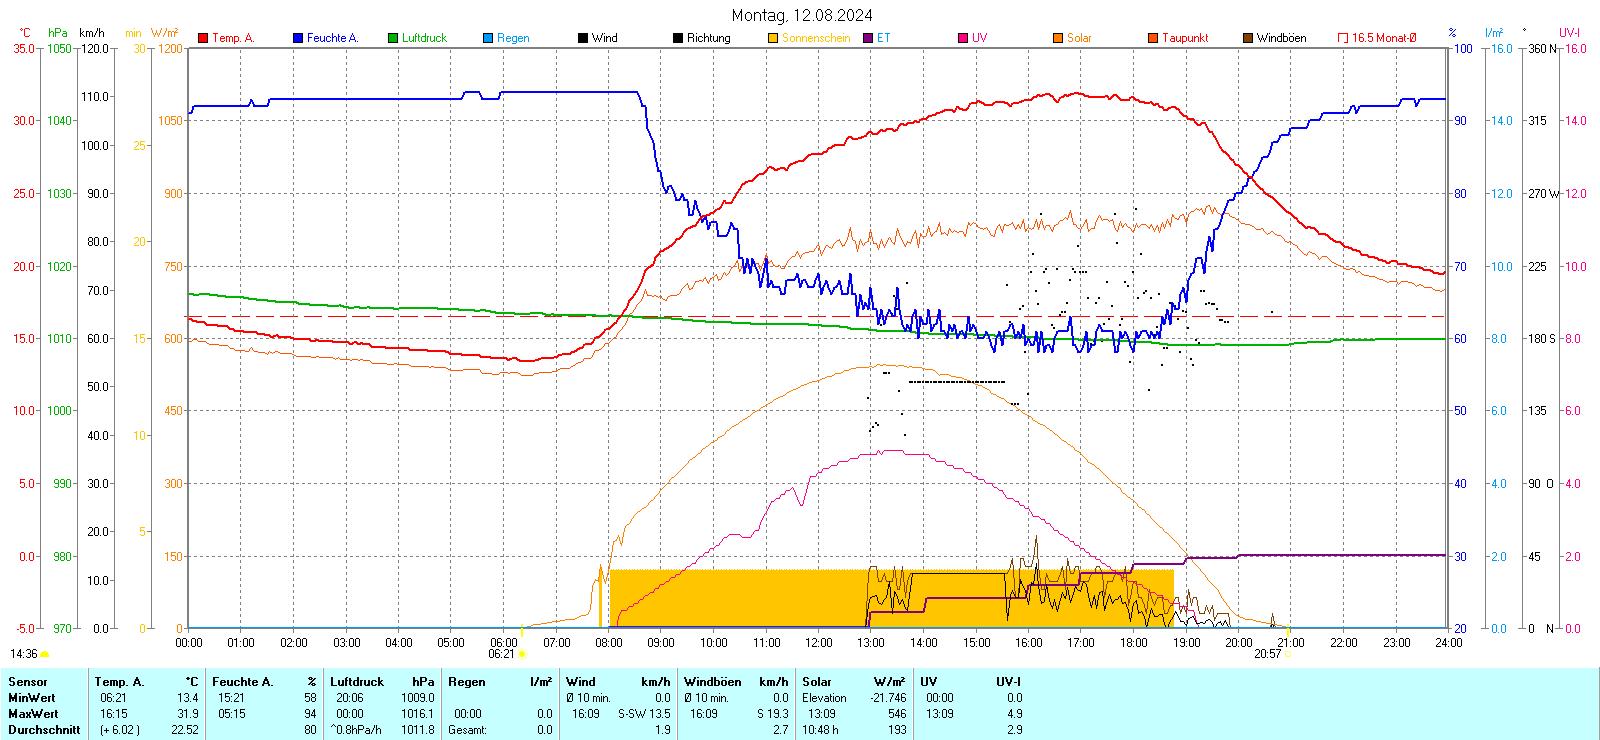Click the hollow 16.5 Monat-Ø legend box
1600x740 pixels.
click(1343, 38)
